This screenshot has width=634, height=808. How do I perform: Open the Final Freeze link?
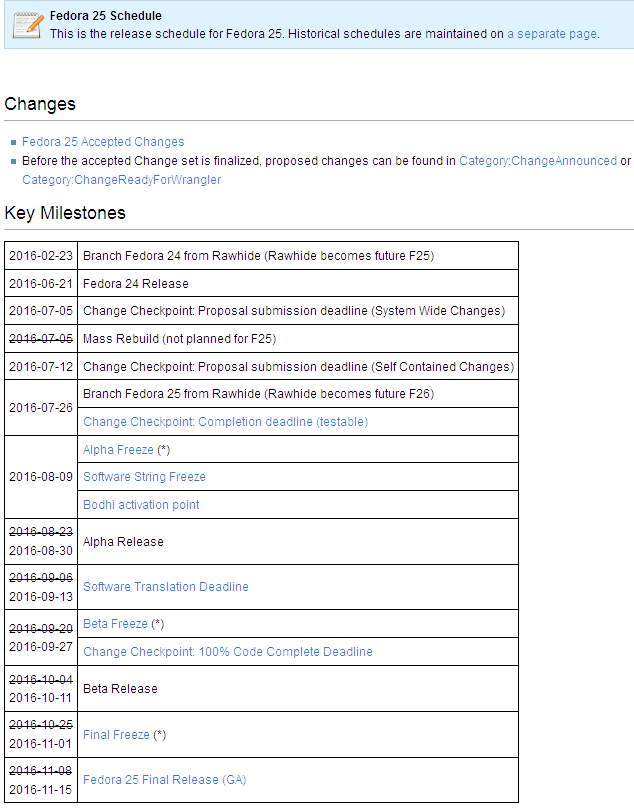click(x=116, y=735)
